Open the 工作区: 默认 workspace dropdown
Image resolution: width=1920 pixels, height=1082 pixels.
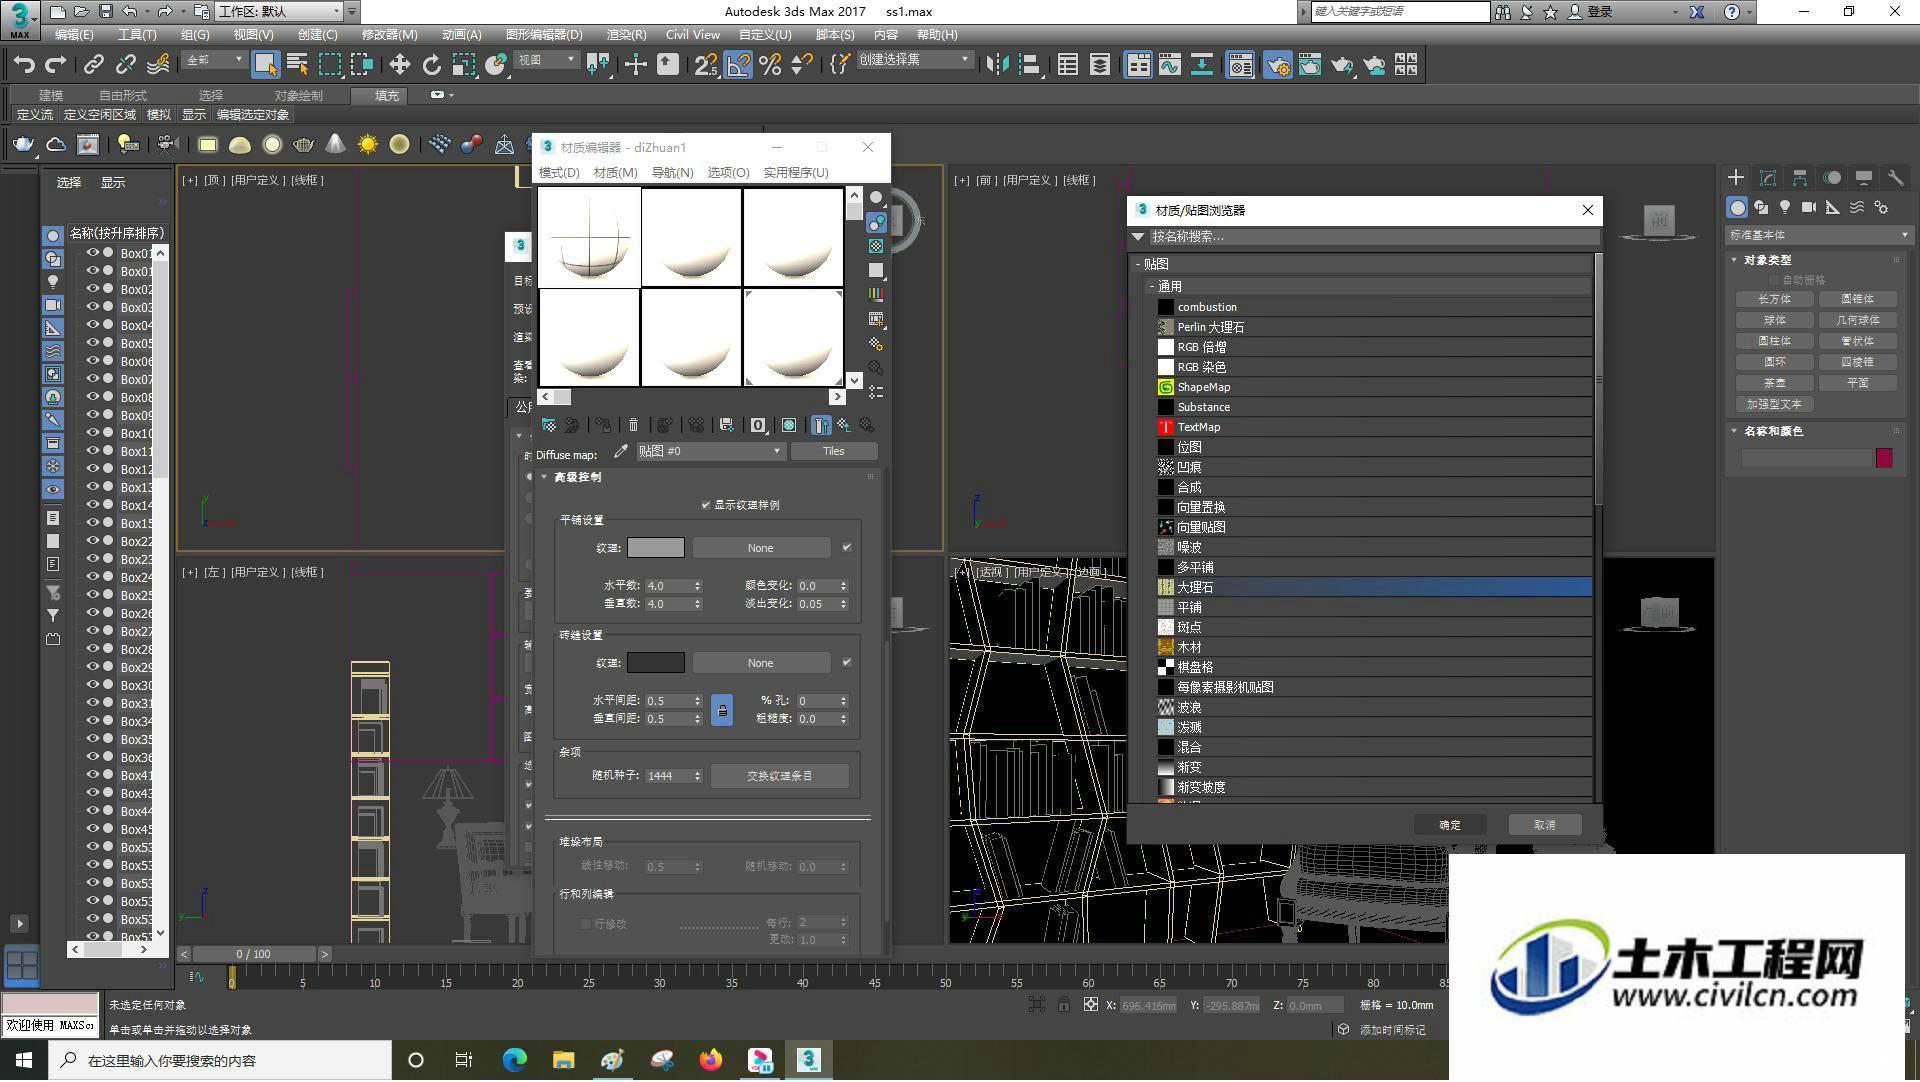(x=278, y=11)
